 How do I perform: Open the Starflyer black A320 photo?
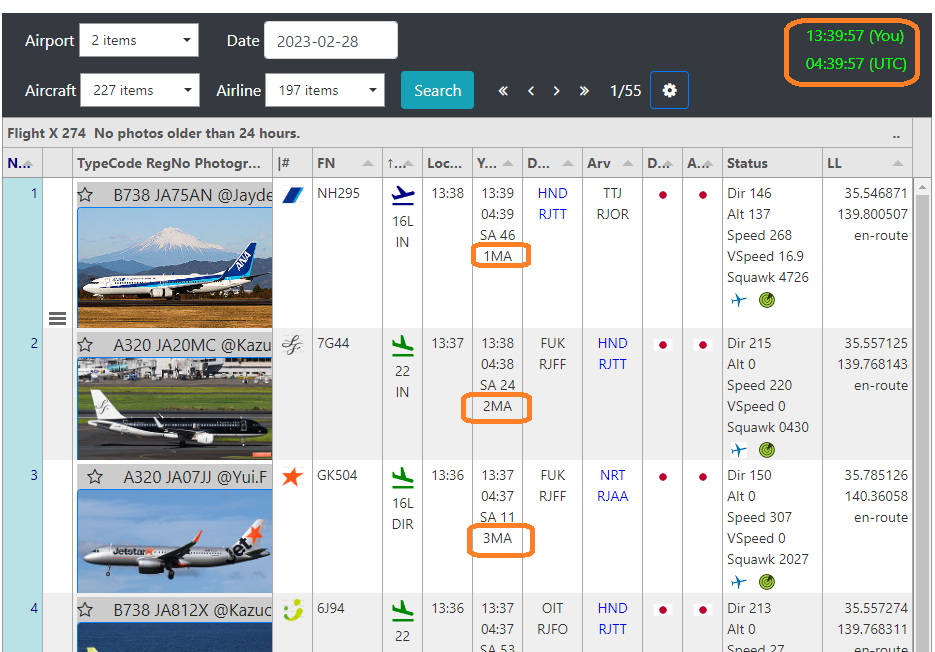175,408
